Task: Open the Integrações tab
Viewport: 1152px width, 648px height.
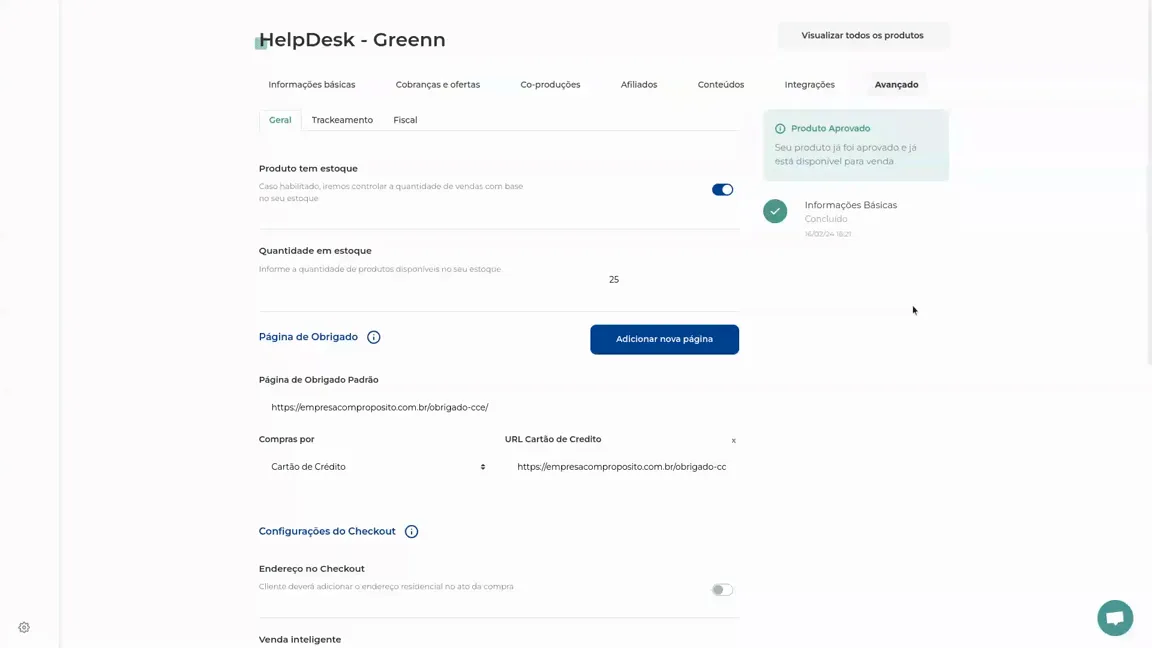Action: [x=810, y=84]
